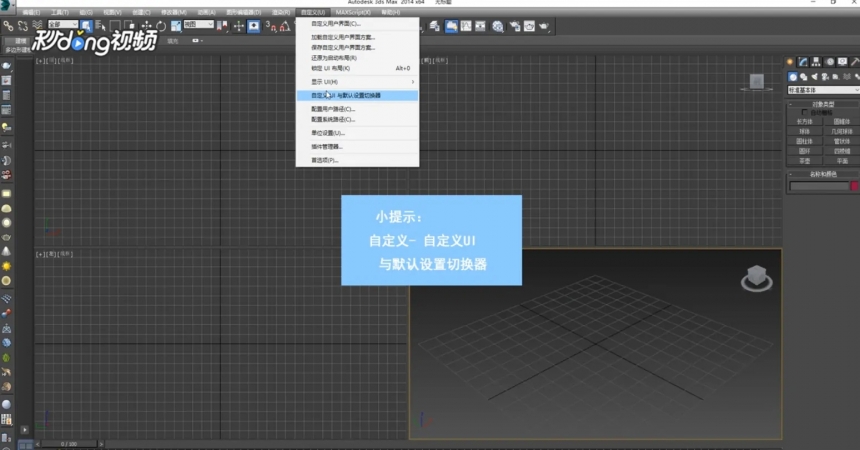This screenshot has width=860, height=450.
Task: Select Custom UI and Defaults Switcher entry
Action: coord(357,95)
